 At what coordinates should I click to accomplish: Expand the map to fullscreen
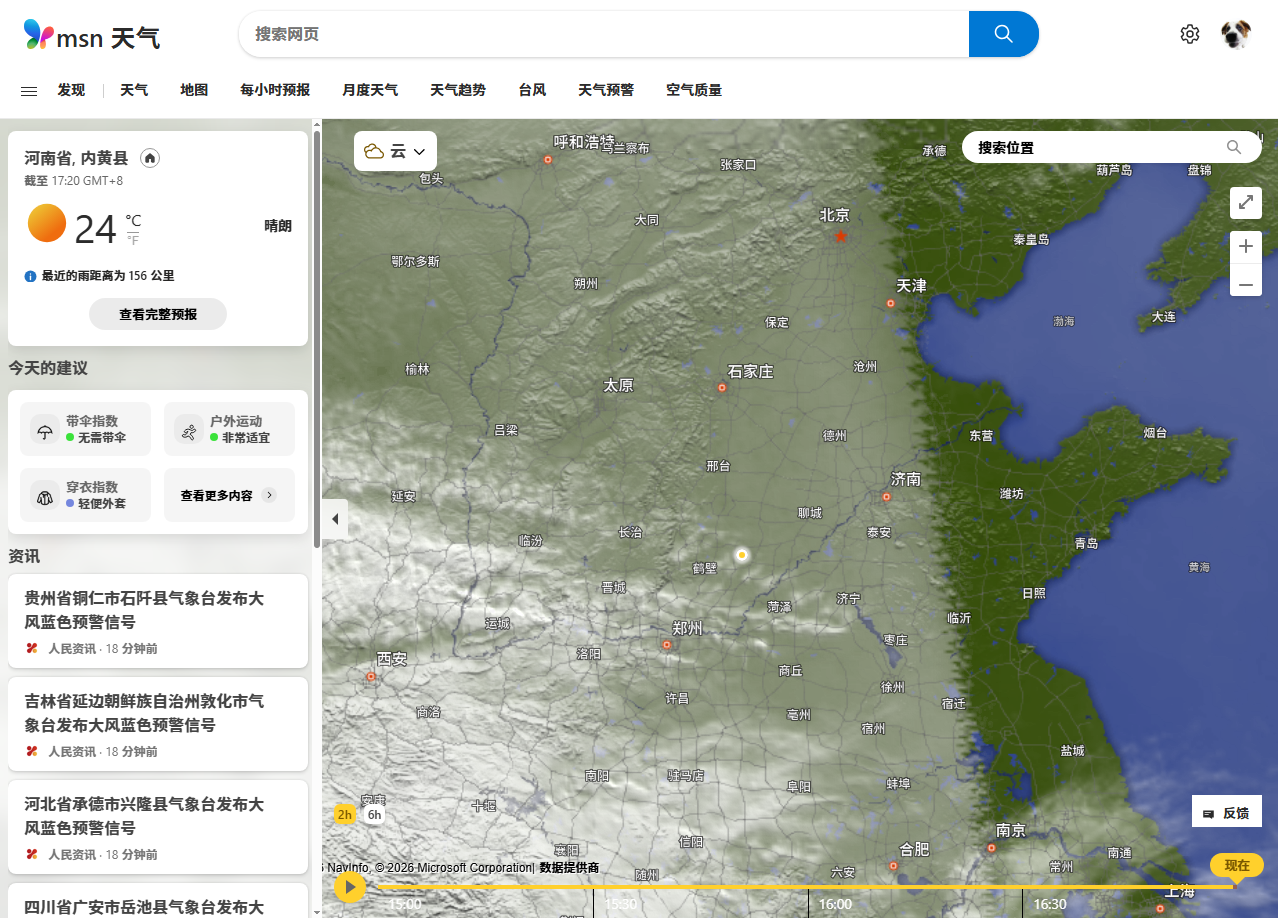pos(1246,202)
